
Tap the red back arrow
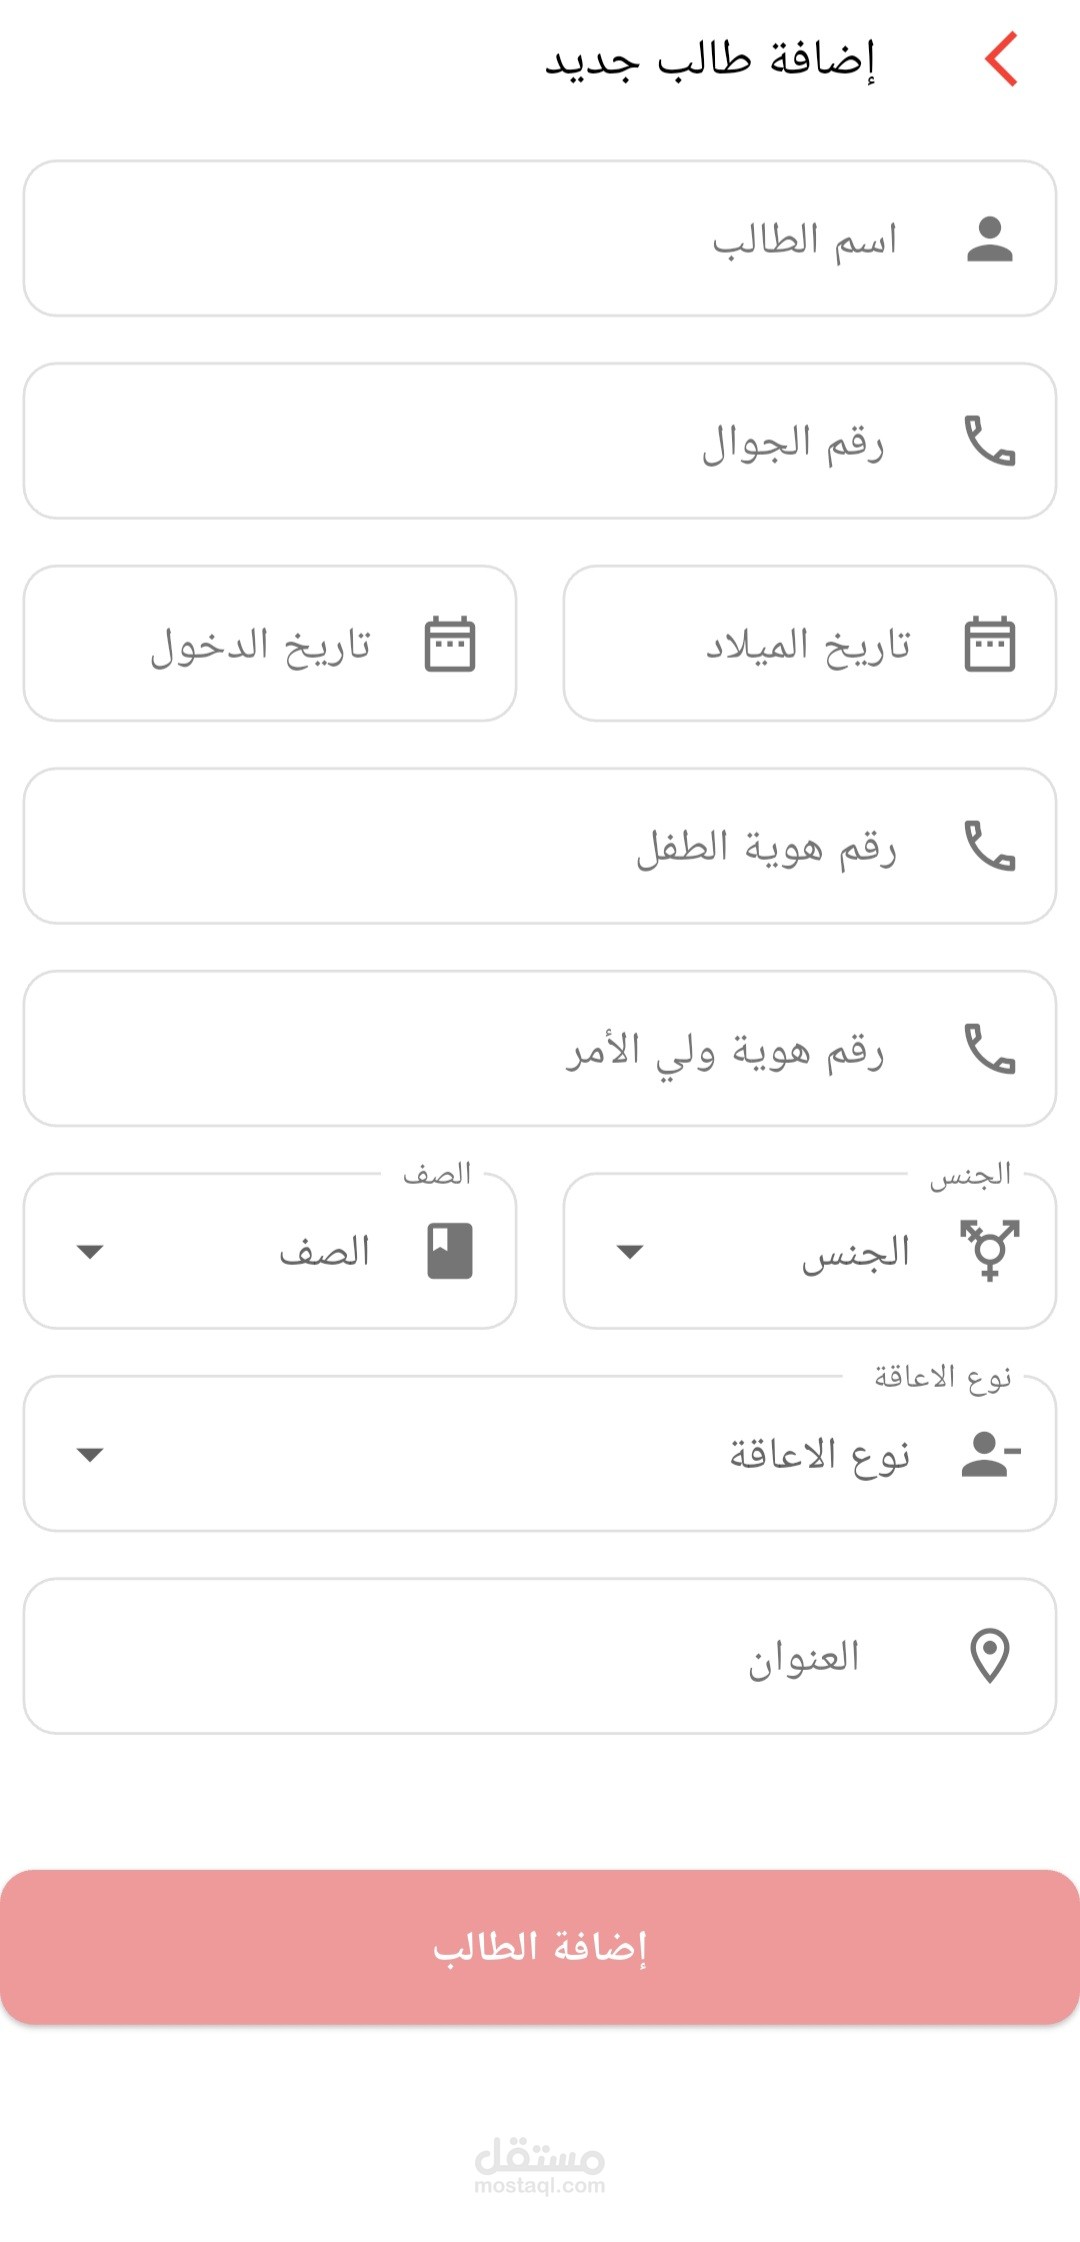pyautogui.click(x=1001, y=59)
